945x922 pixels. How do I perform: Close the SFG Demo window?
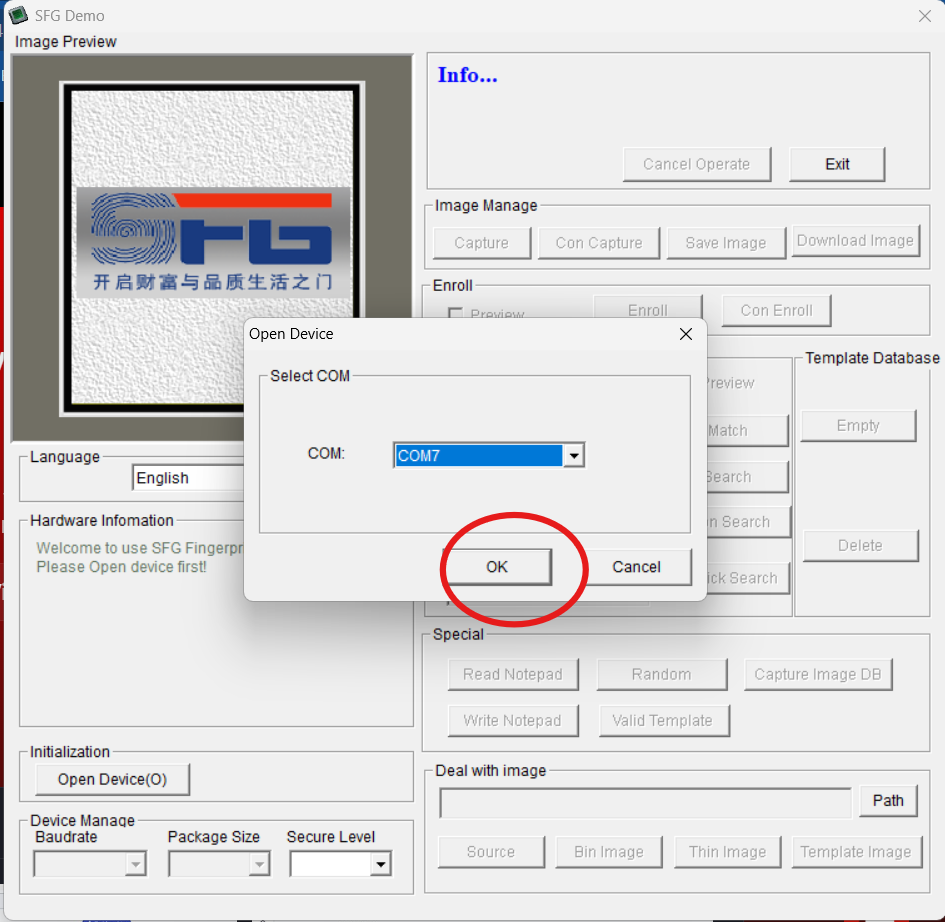(x=925, y=16)
